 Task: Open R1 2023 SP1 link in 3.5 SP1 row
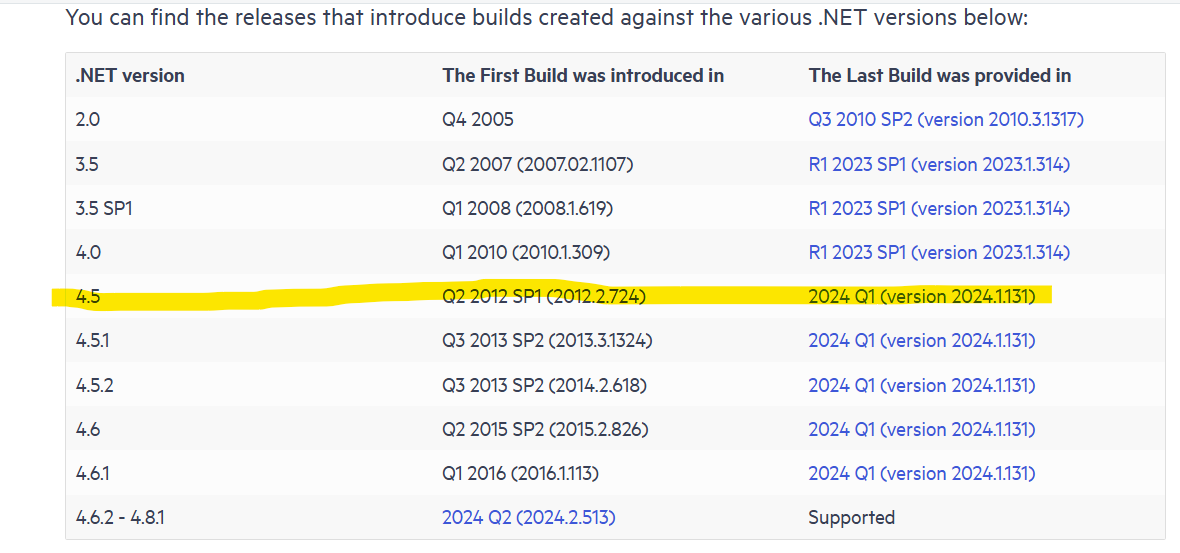(939, 208)
